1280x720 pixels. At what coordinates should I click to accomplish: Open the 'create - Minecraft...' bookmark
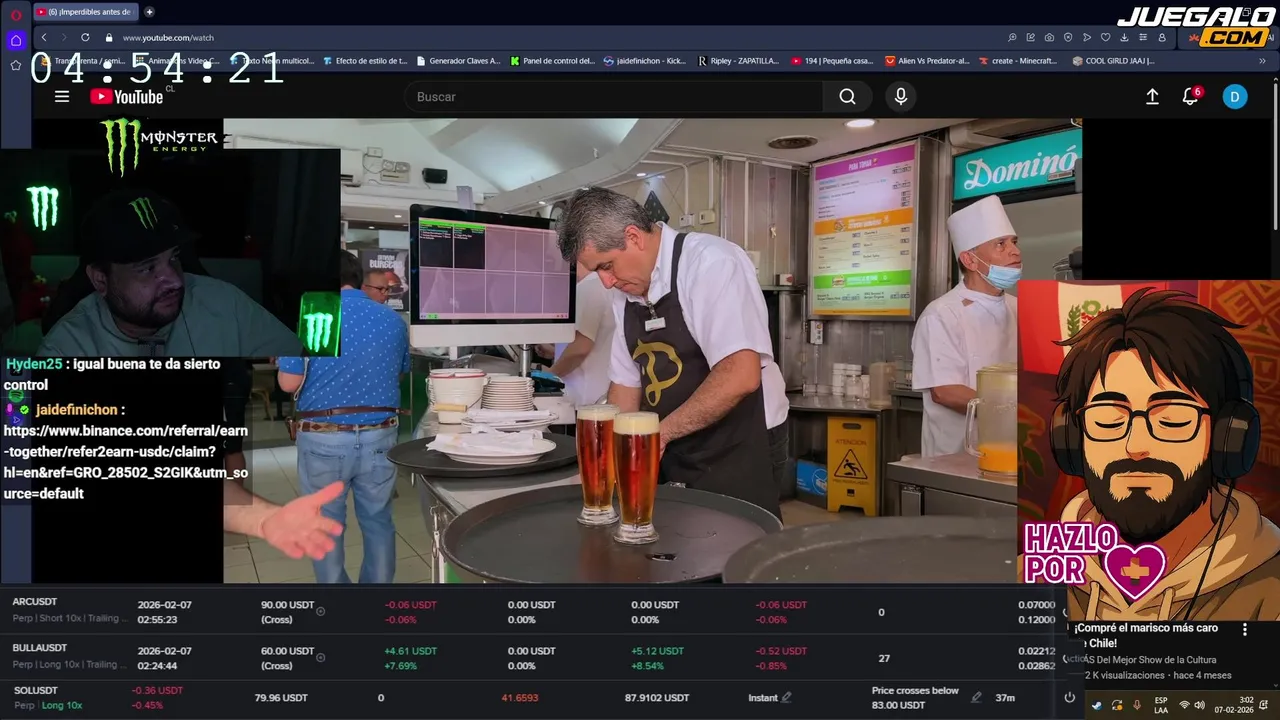pos(1017,60)
